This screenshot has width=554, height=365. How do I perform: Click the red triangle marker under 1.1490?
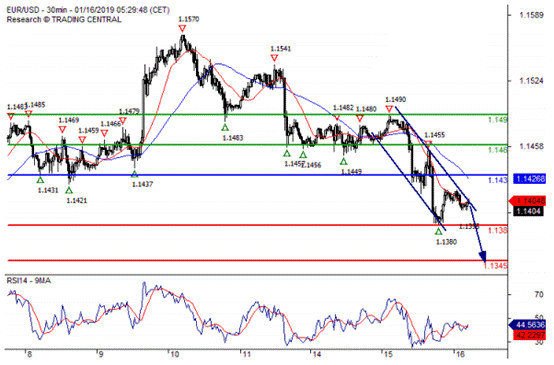(x=389, y=109)
